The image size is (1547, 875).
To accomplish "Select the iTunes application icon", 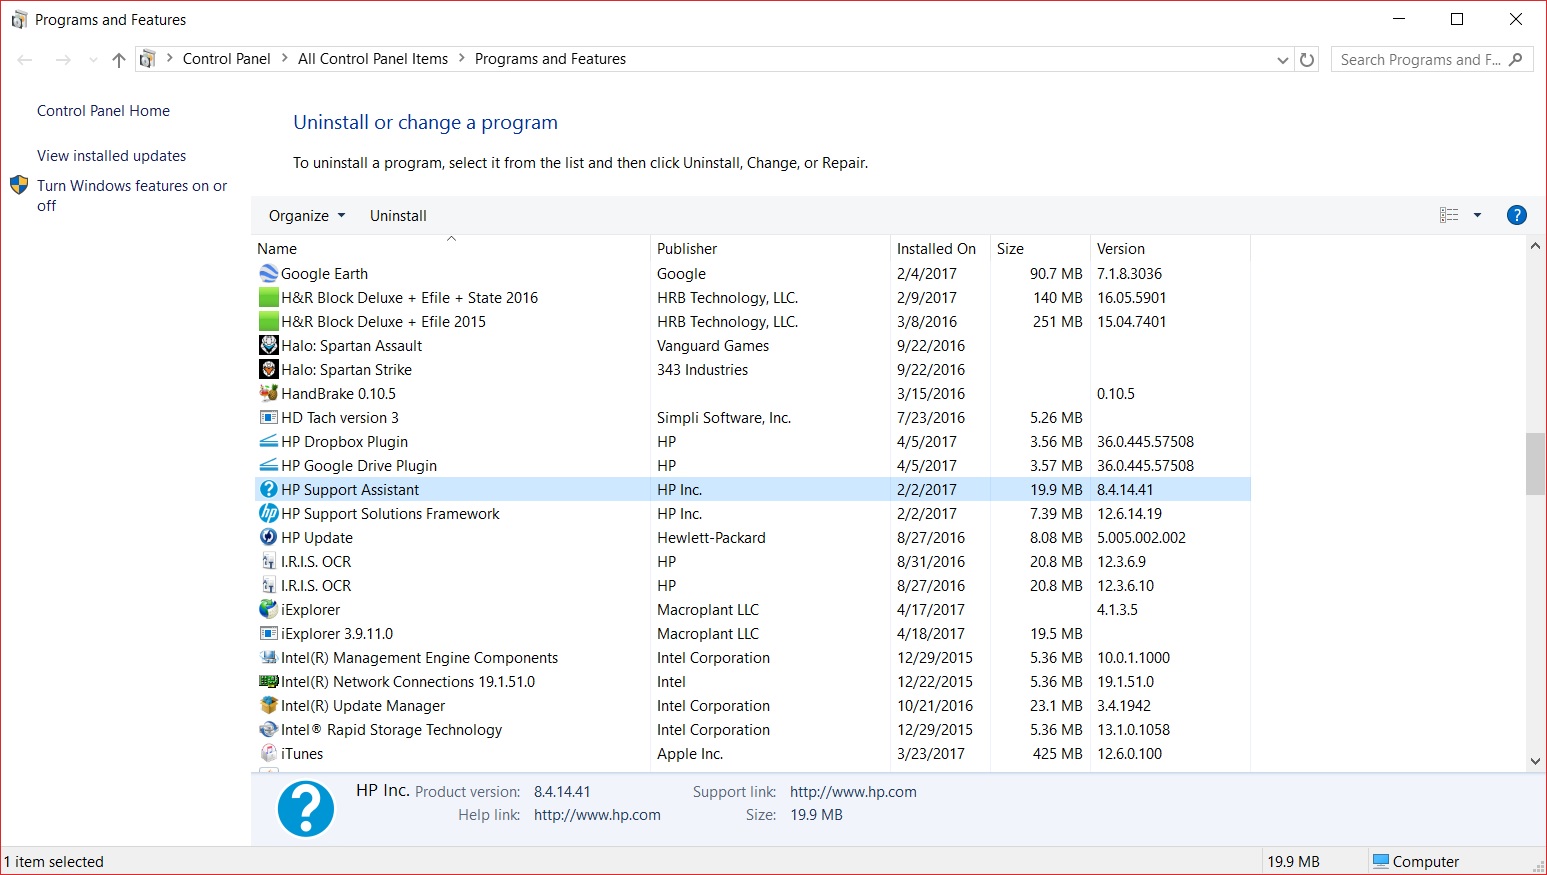I will (268, 753).
